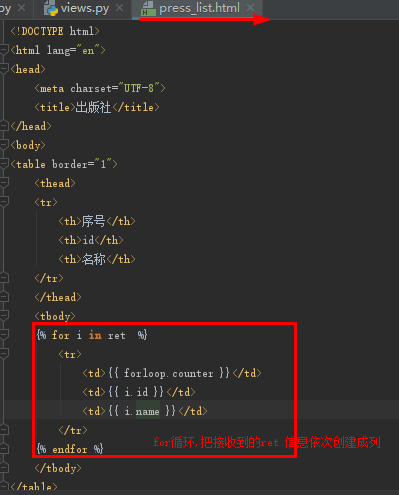Click the th header text 序号
Screen dimensions: 399x495
tap(94, 221)
